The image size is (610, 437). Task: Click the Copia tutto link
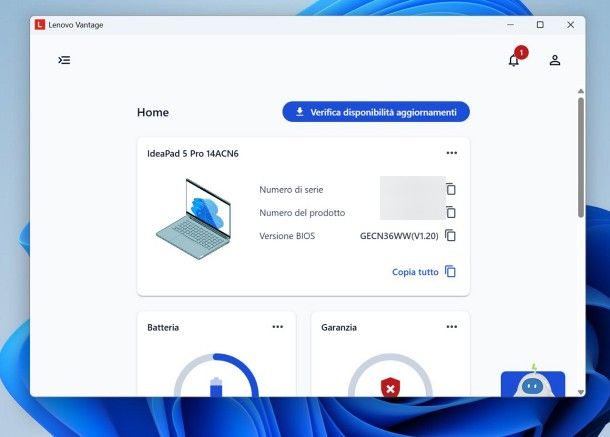pos(415,272)
